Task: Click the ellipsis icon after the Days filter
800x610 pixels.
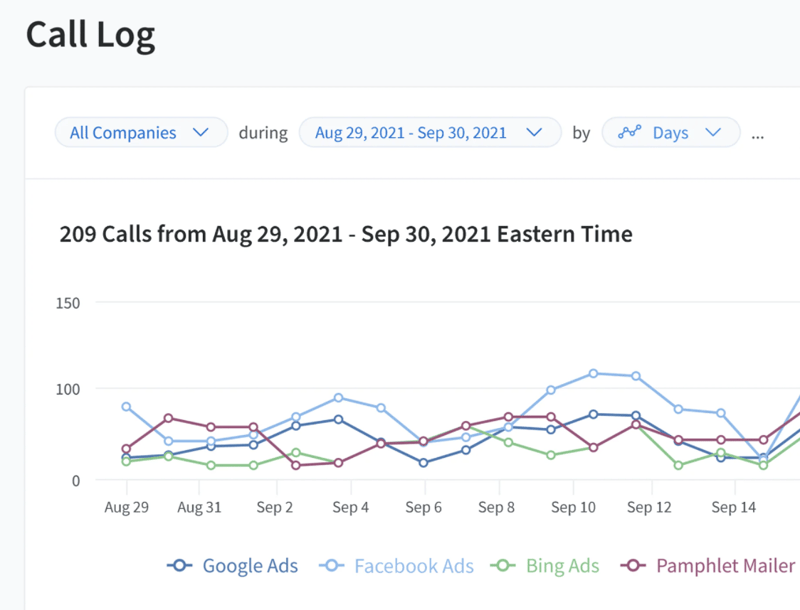Action: tap(758, 134)
